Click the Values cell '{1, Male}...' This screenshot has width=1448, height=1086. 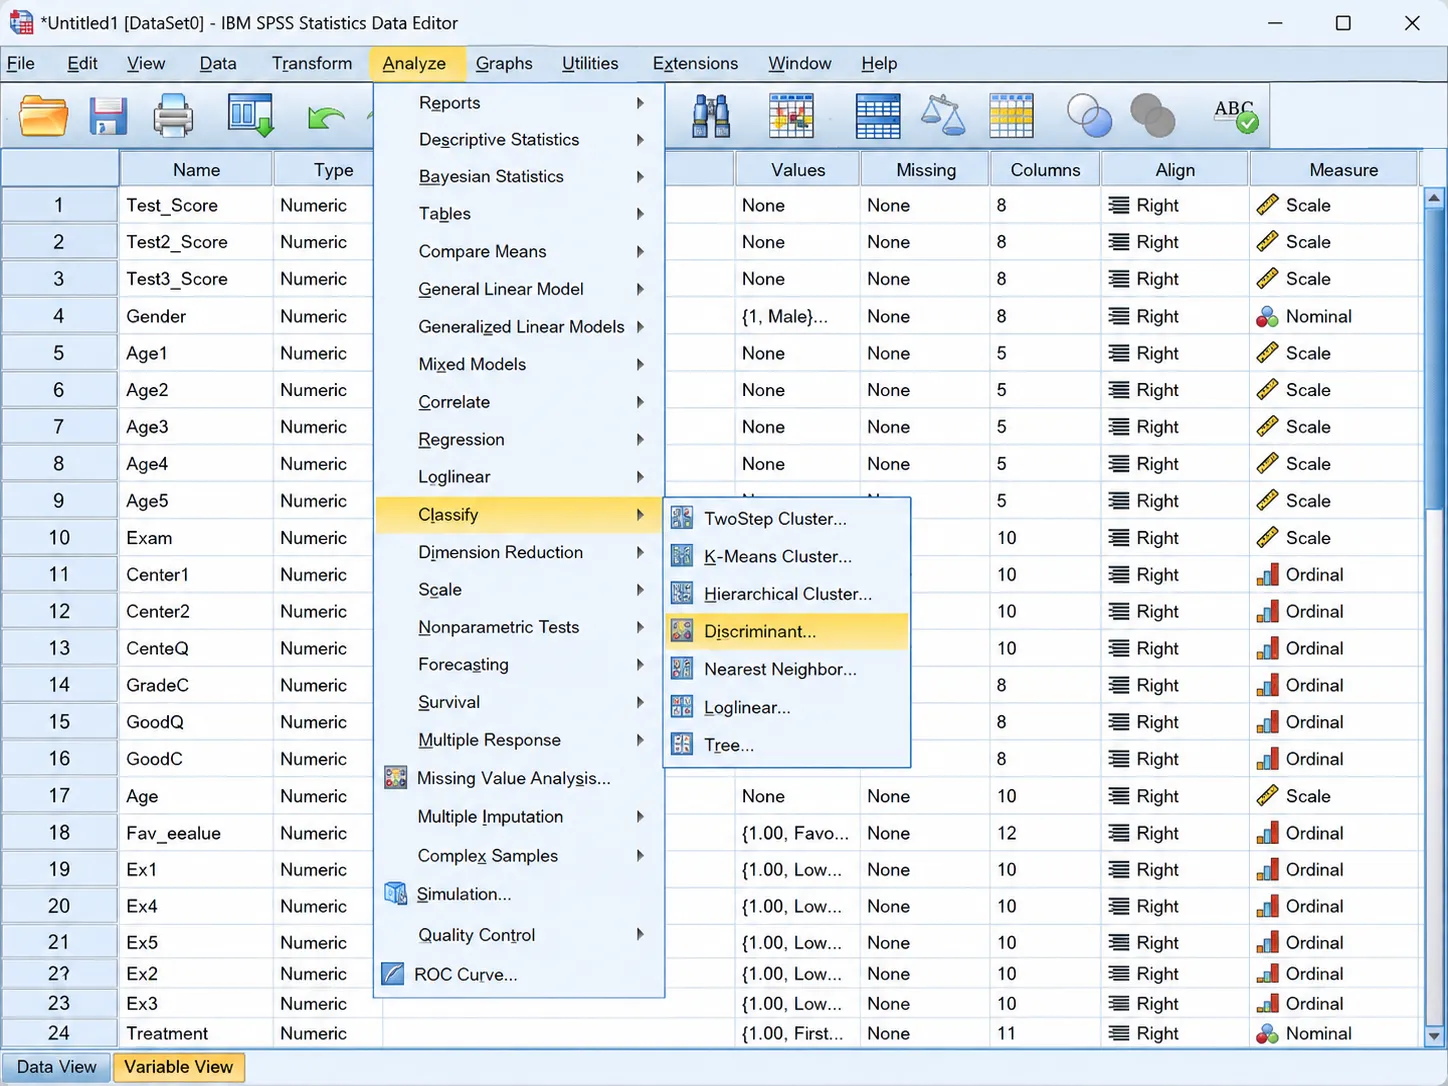797,316
